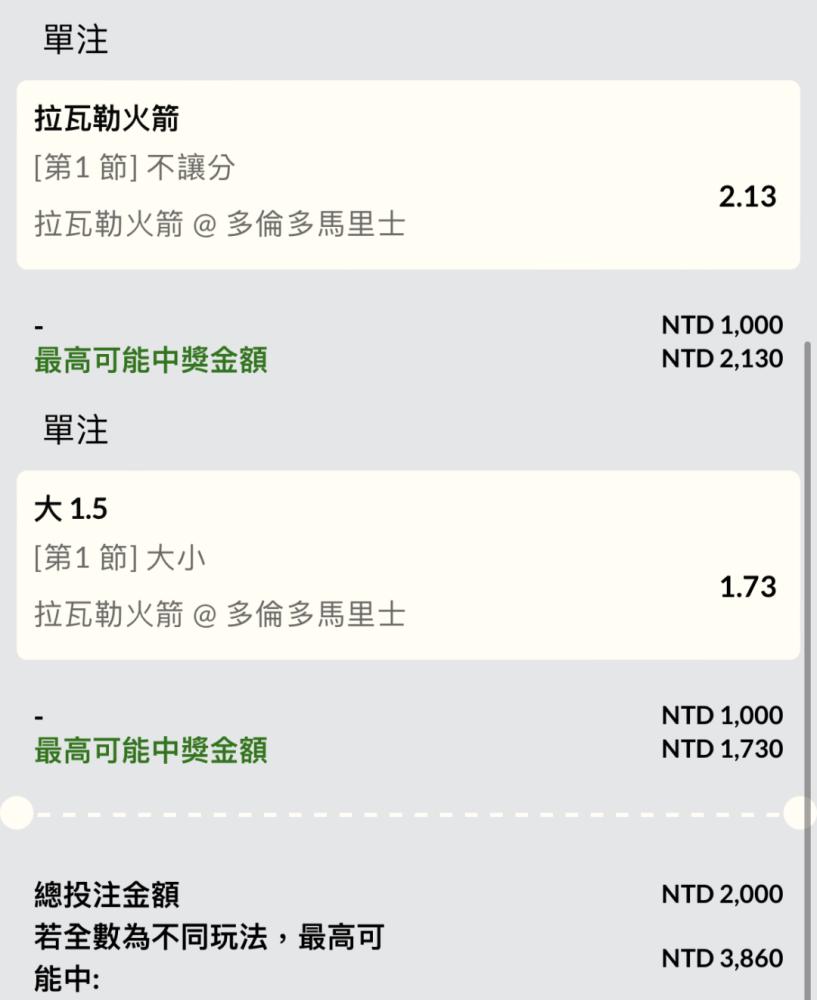The image size is (817, 1000).
Task: Click the matchup text in the second card
Action: (219, 615)
